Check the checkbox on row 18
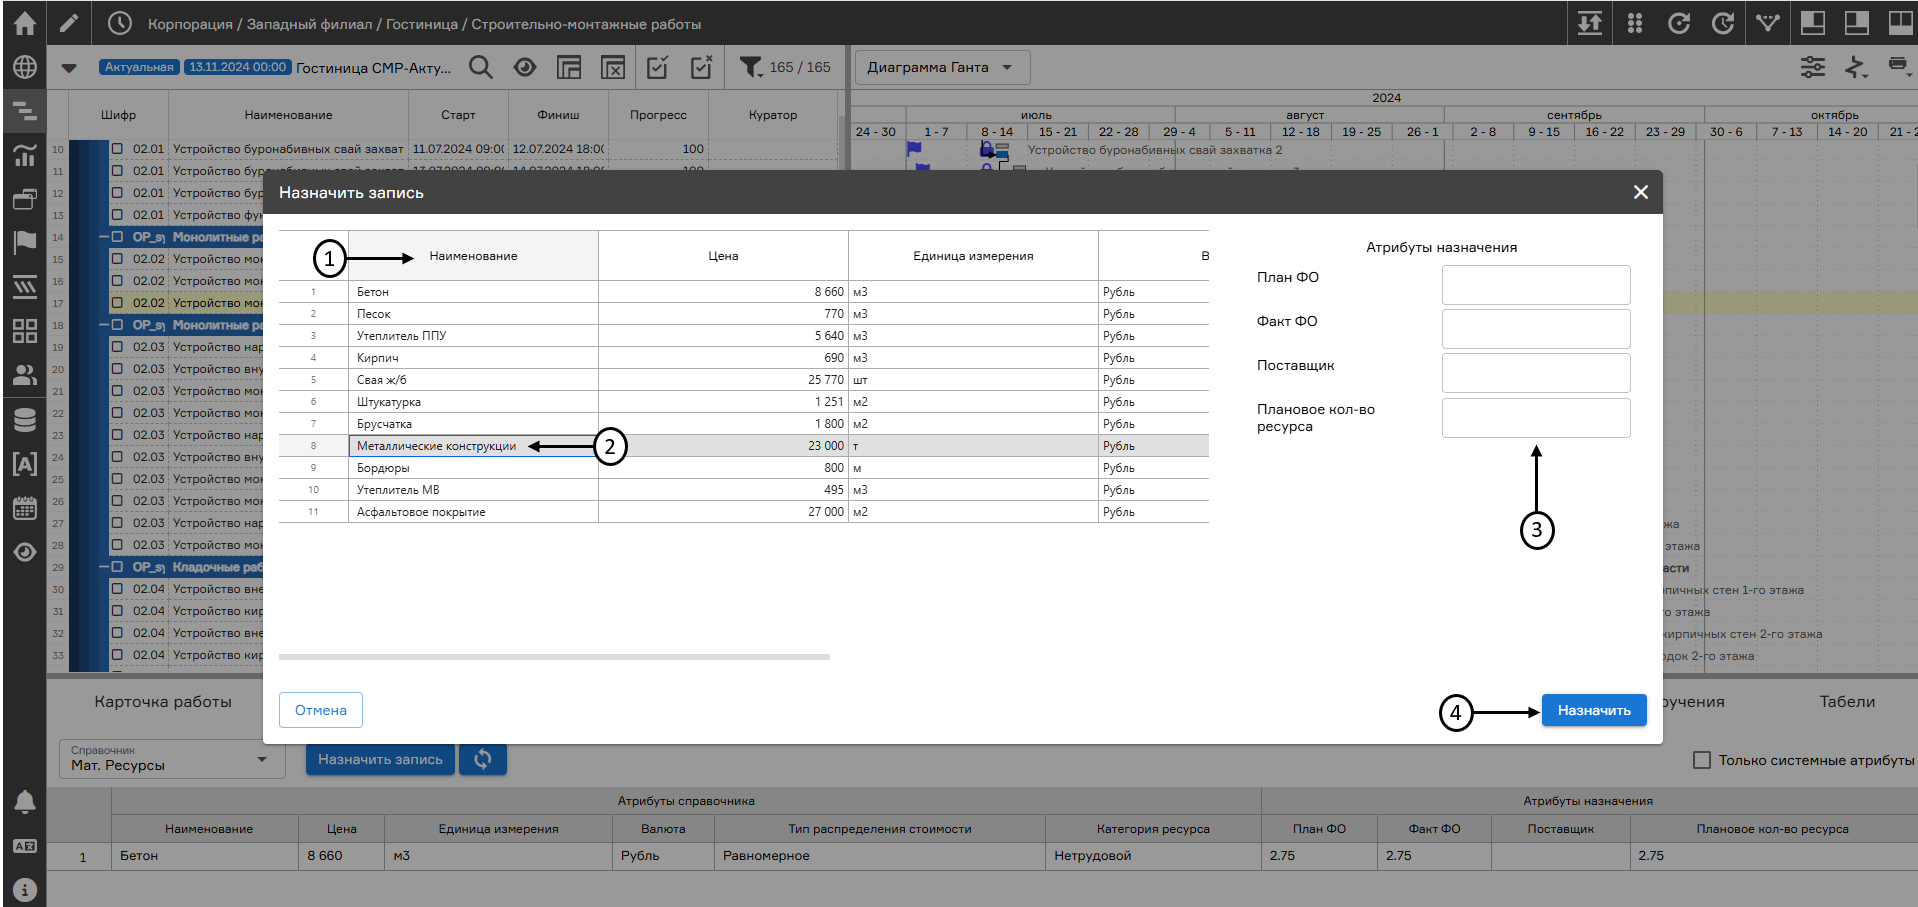The image size is (1918, 907). click(117, 325)
